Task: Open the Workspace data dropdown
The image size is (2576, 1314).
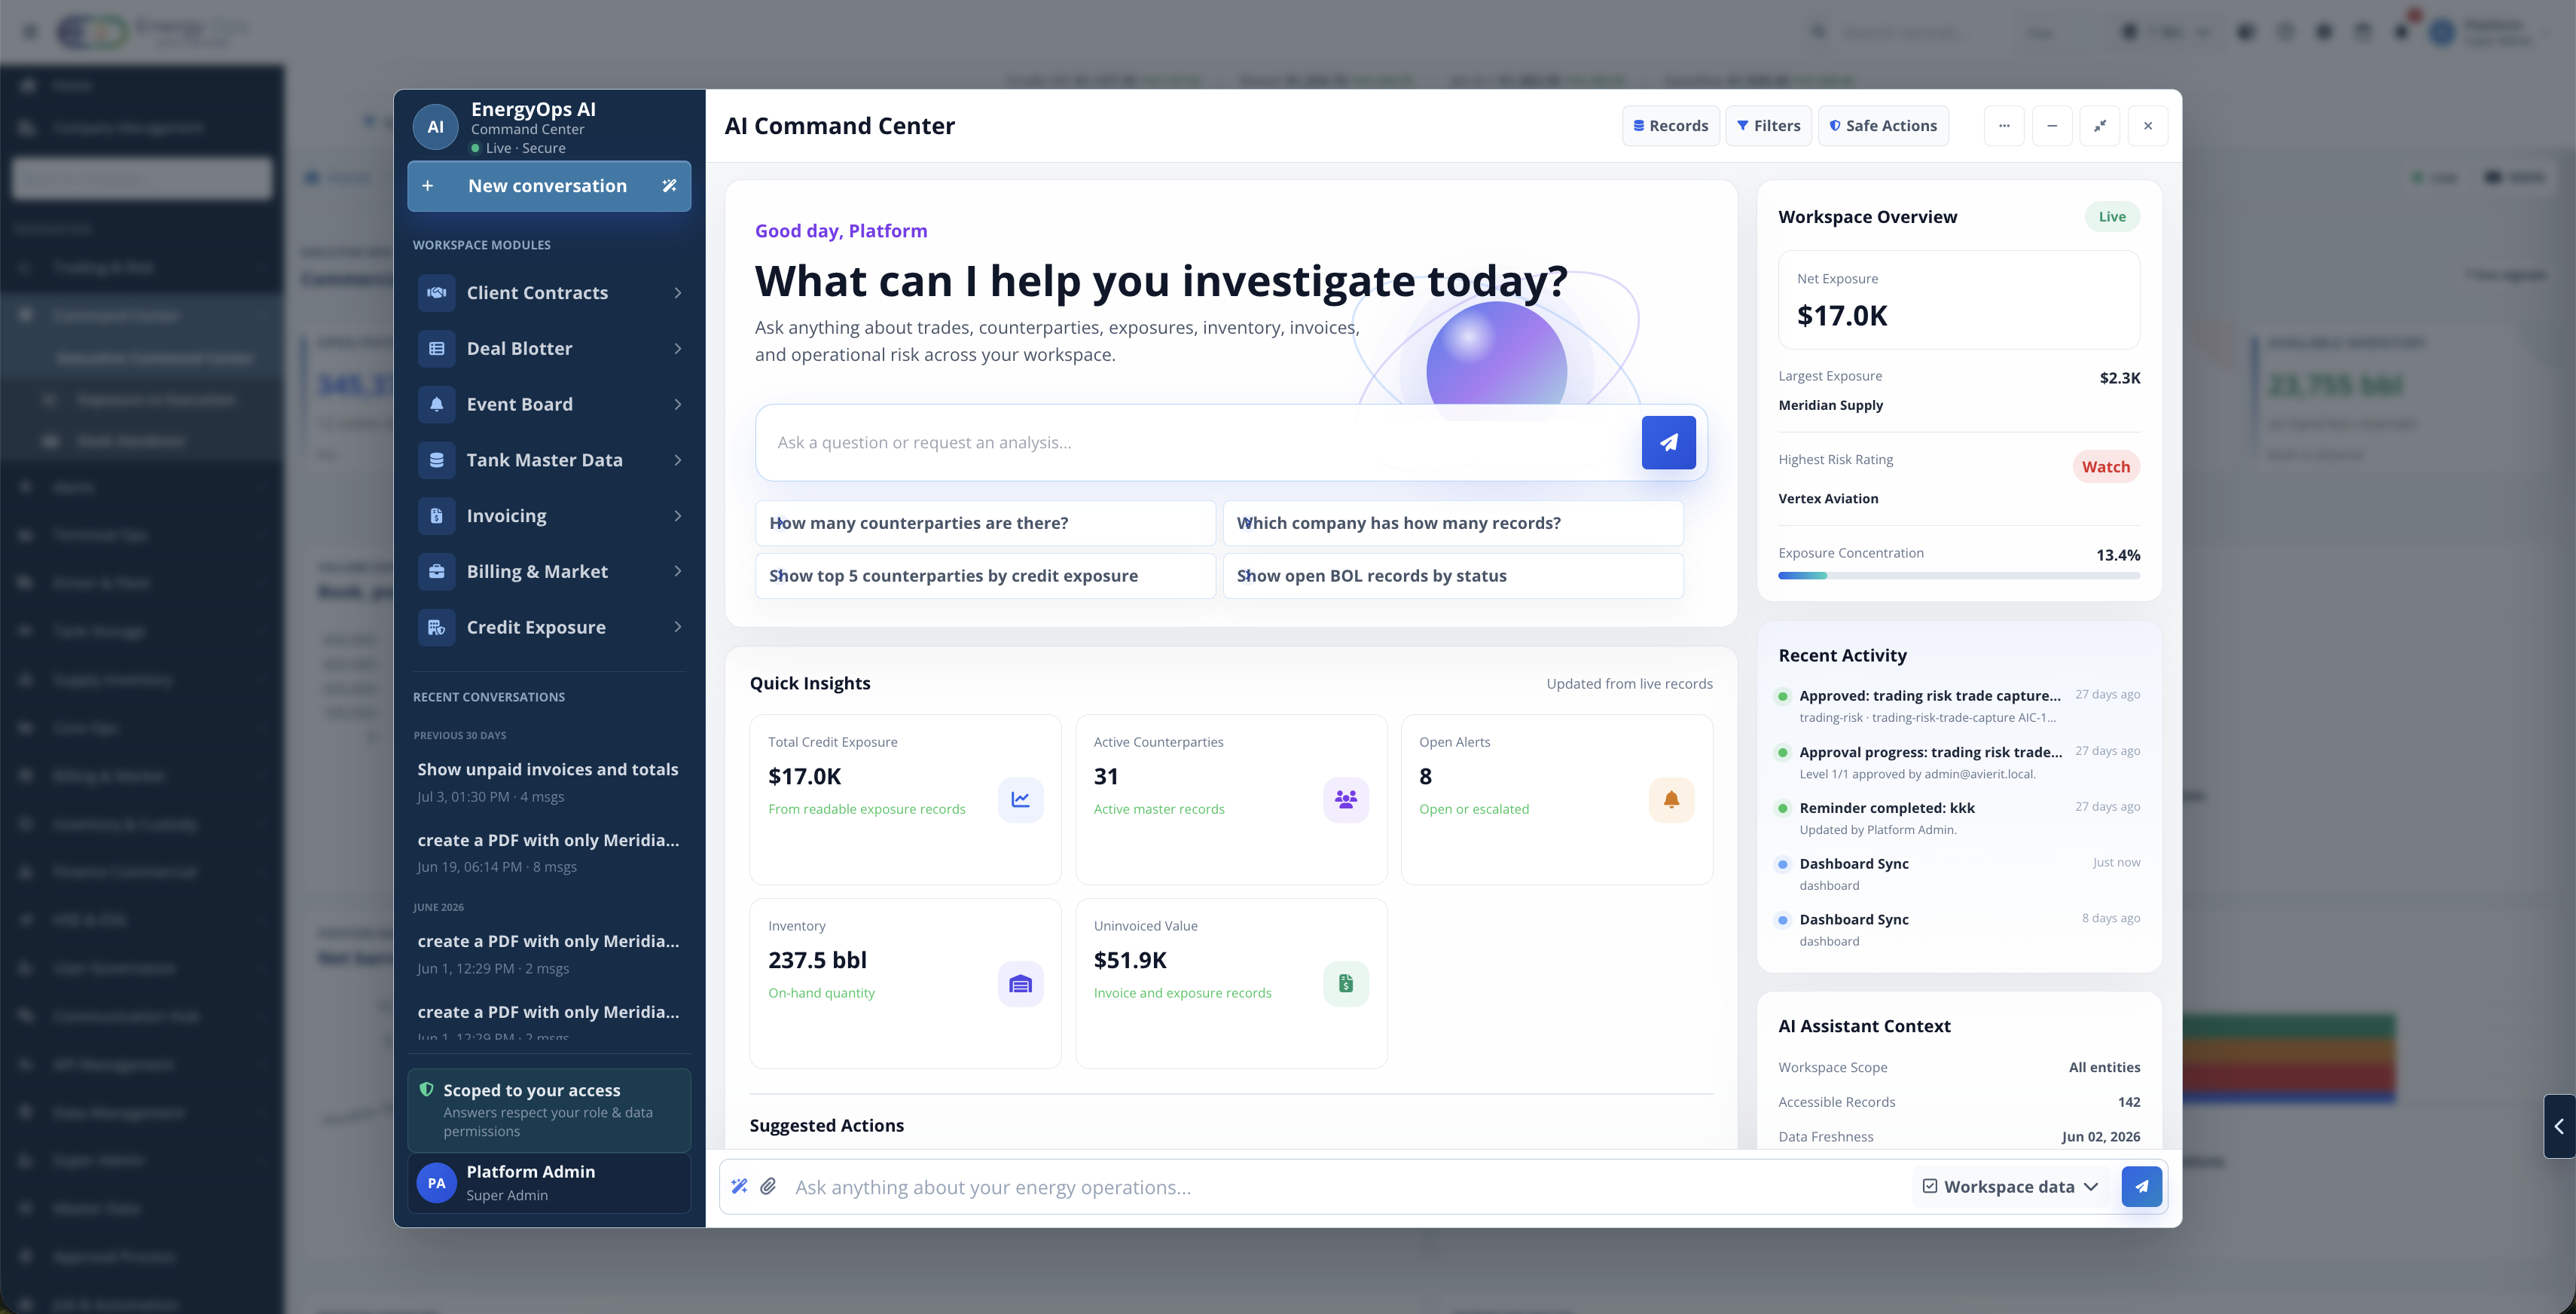Action: click(2010, 1187)
